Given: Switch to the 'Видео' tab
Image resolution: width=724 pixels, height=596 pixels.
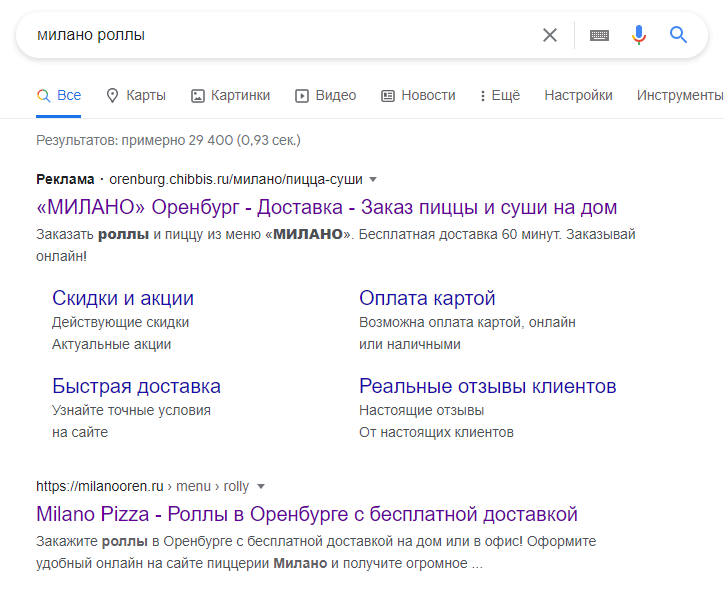Looking at the screenshot, I should coord(326,96).
